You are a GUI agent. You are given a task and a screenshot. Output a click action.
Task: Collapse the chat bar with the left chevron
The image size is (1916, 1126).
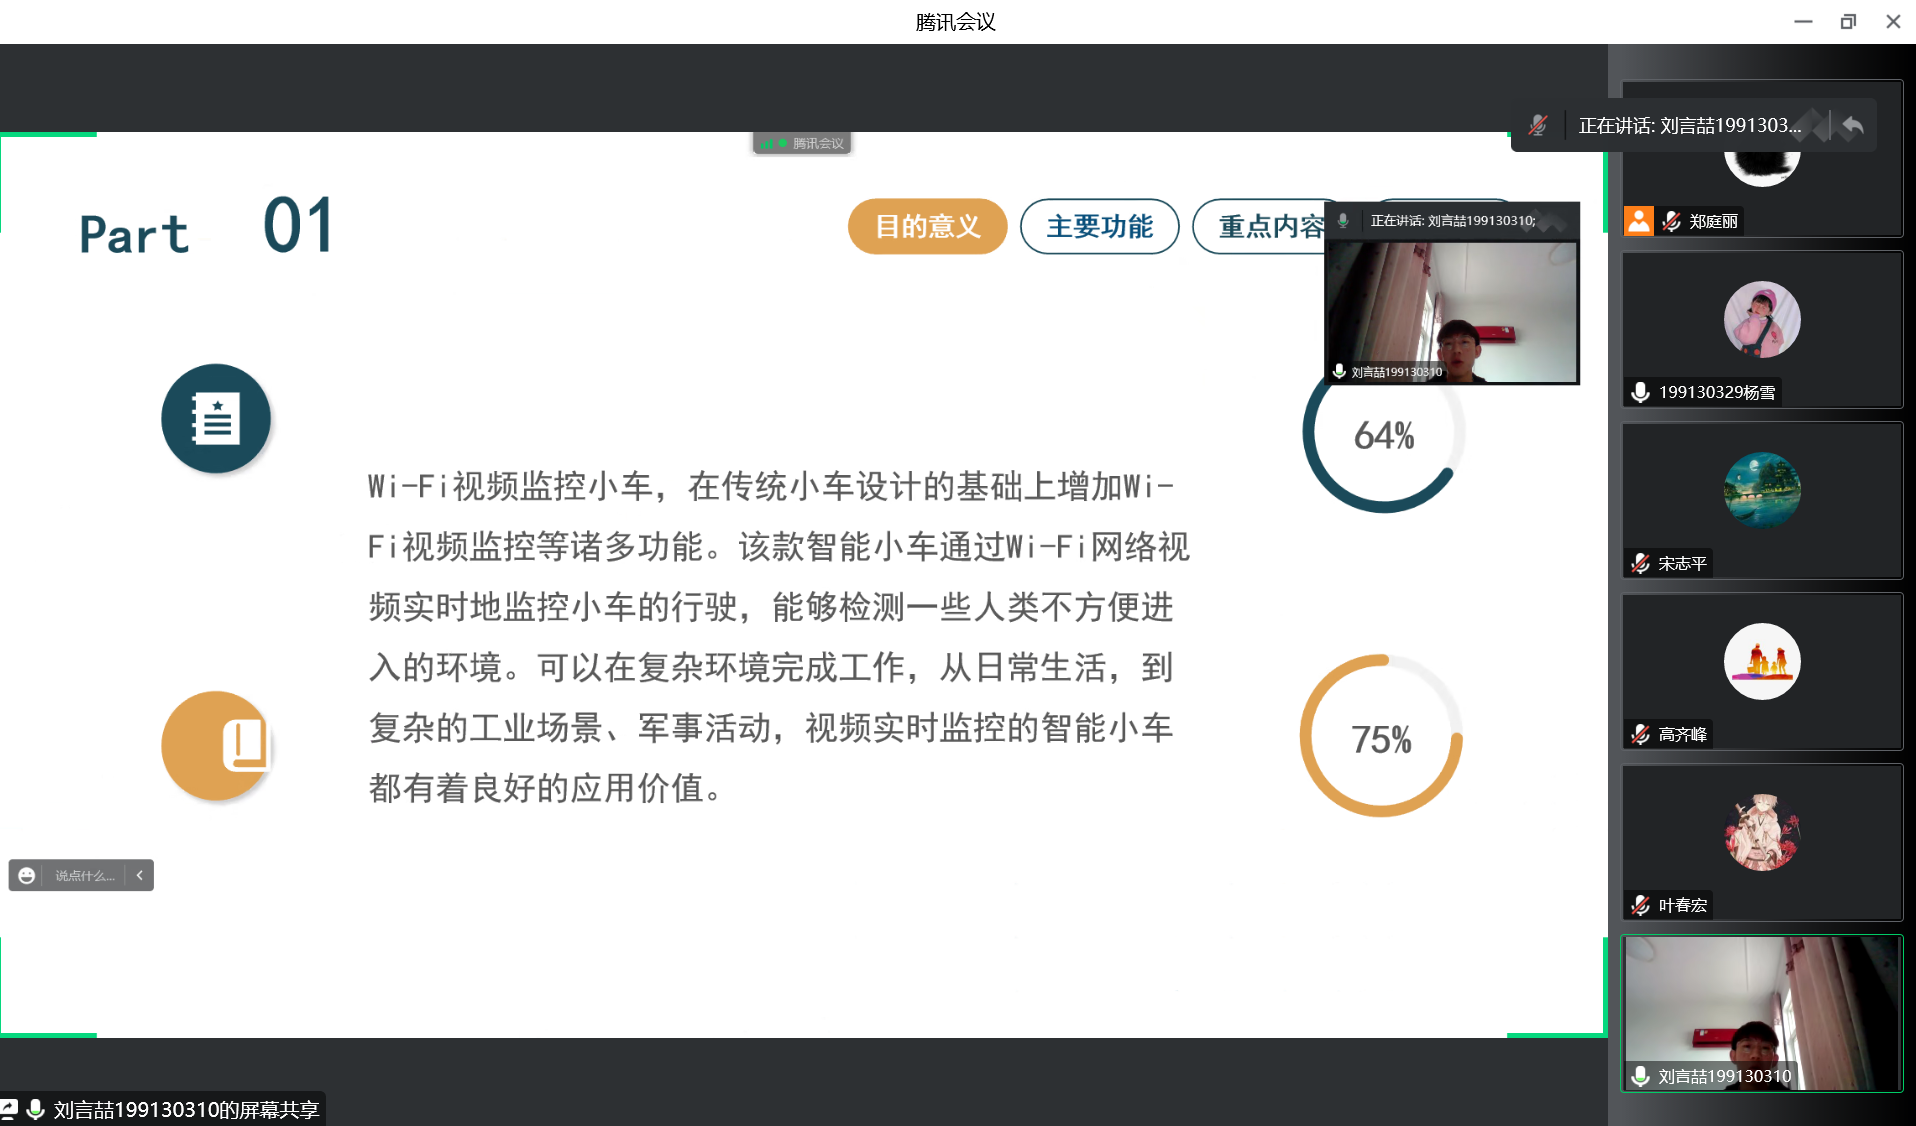coord(140,876)
